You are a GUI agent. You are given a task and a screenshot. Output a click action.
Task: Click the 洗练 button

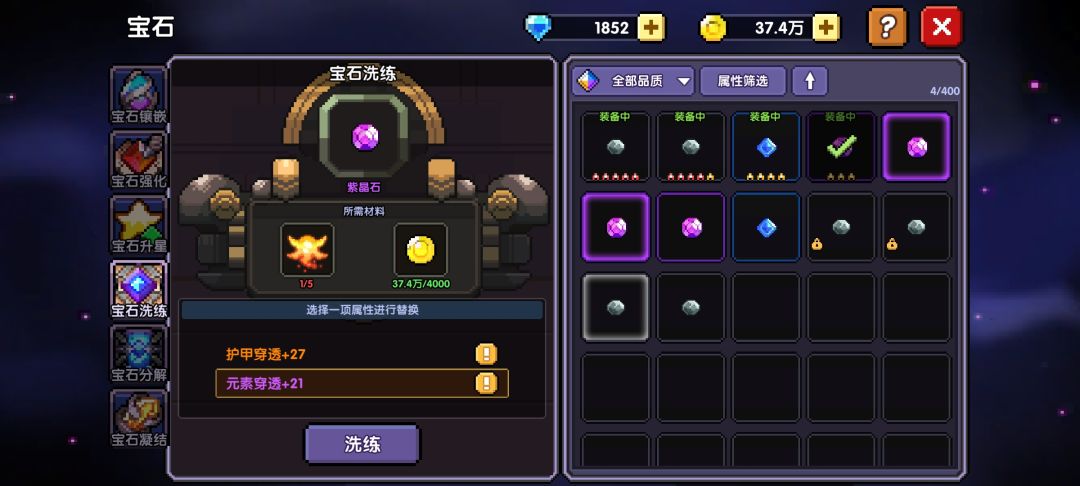click(x=362, y=444)
